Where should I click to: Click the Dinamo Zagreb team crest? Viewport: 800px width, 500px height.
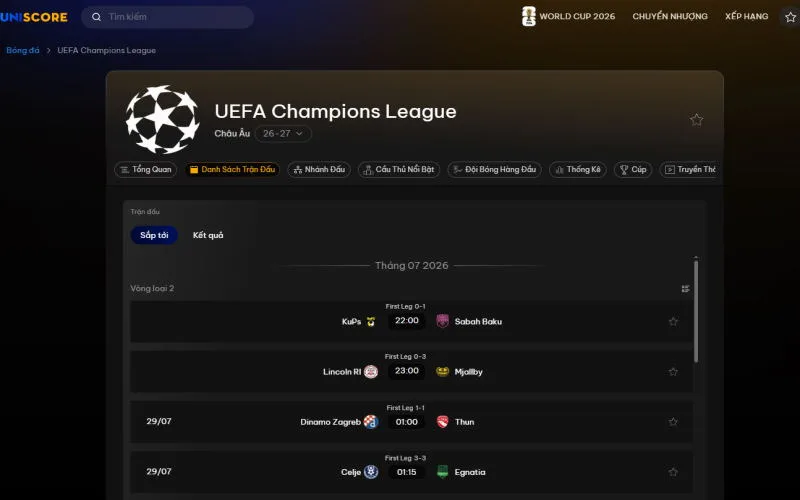371,422
